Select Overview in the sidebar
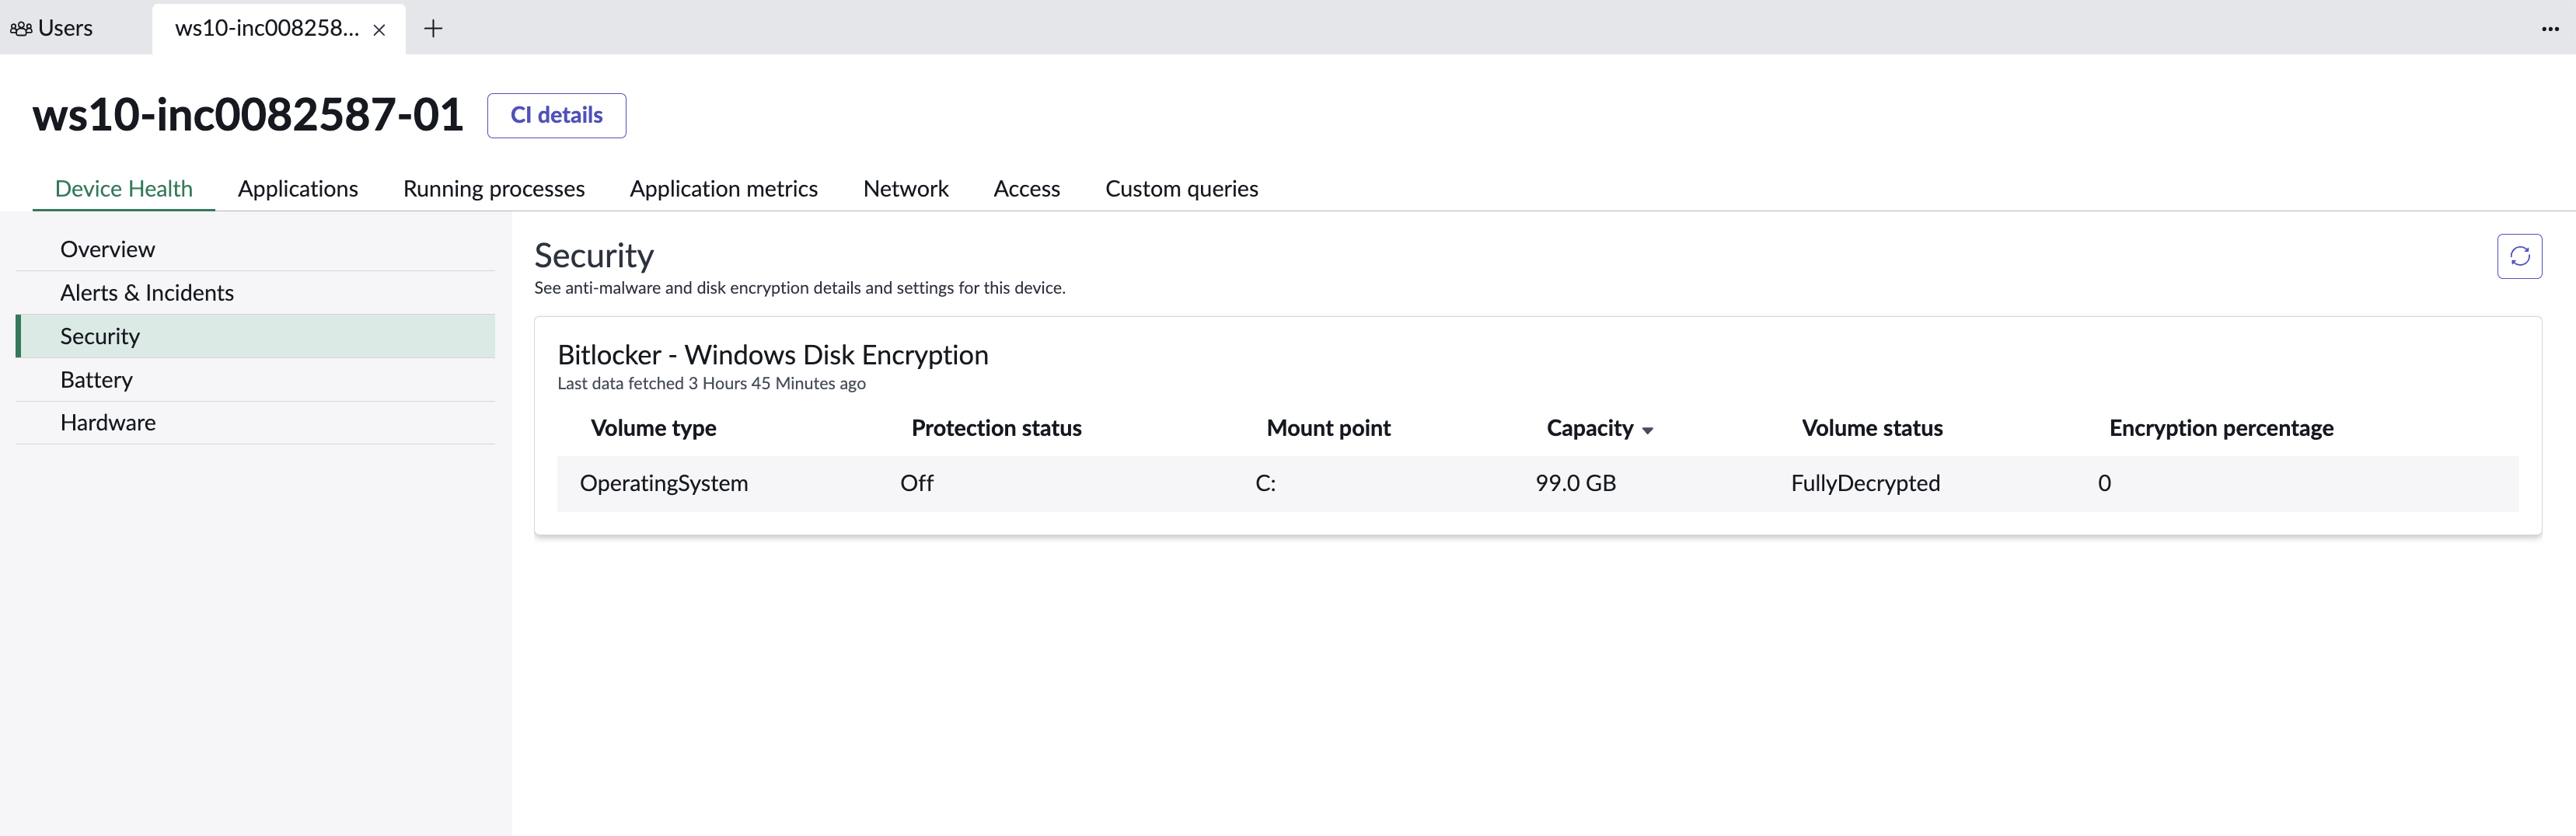2576x836 pixels. point(255,249)
